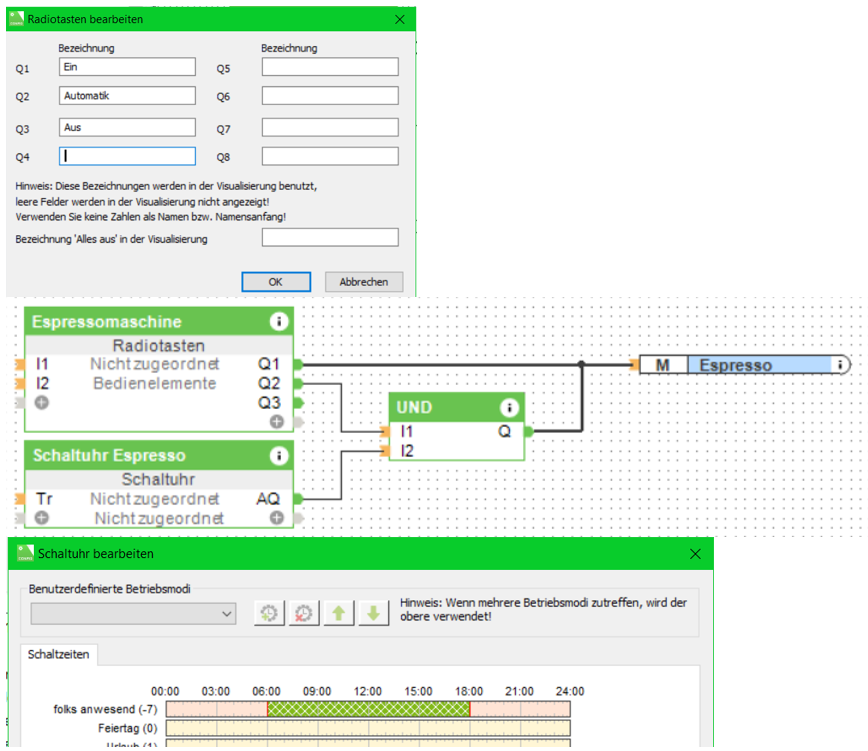Select the Espresso memory flag label
868x751 pixels.
click(735, 365)
